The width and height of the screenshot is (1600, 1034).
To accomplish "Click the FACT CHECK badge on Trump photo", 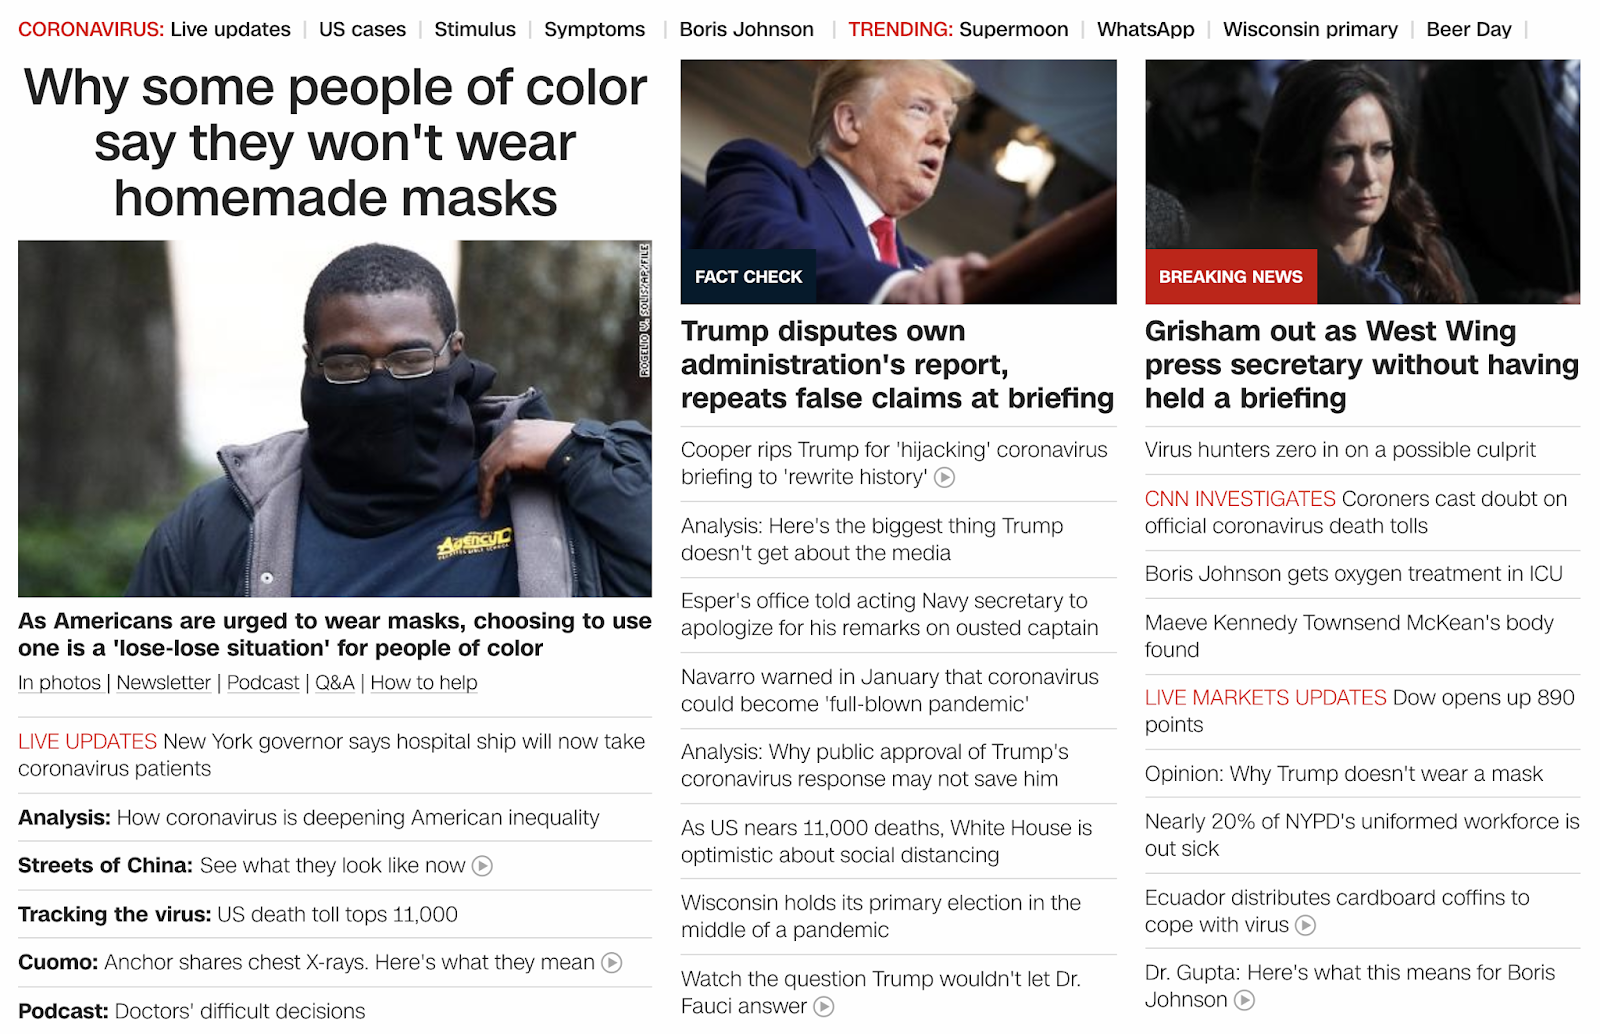I will 748,277.
